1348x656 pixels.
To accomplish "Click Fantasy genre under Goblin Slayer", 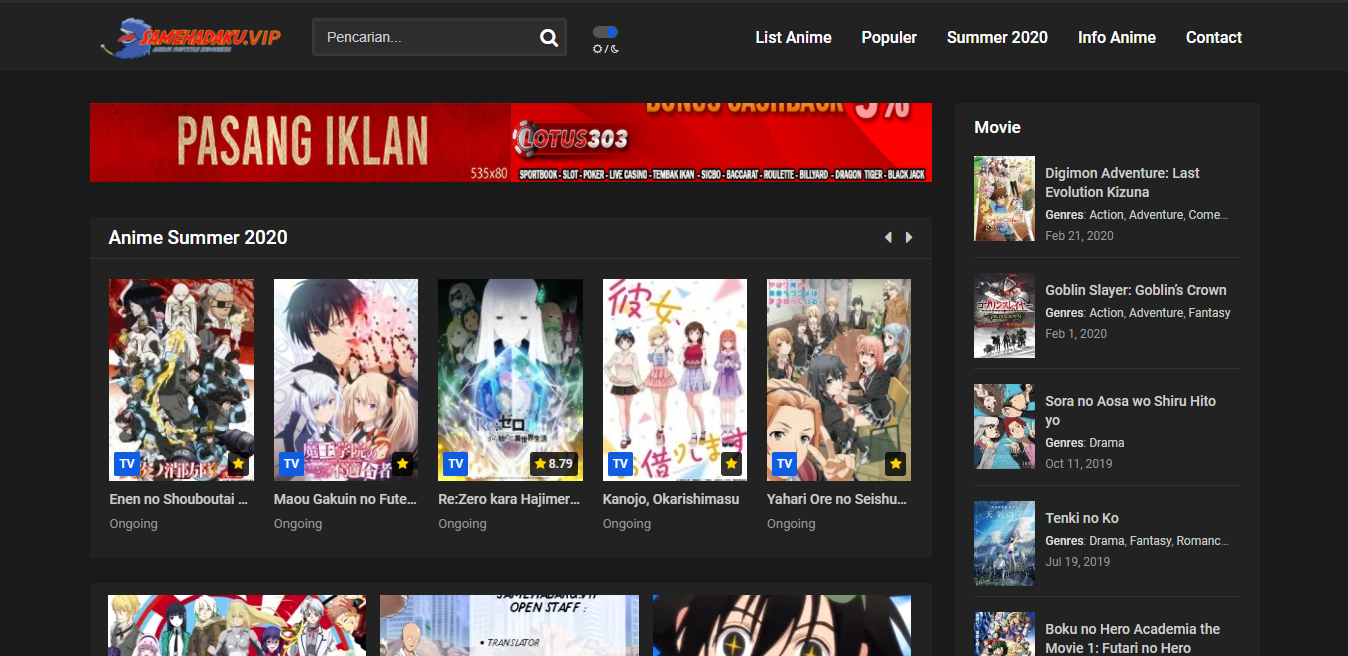I will (x=1209, y=313).
